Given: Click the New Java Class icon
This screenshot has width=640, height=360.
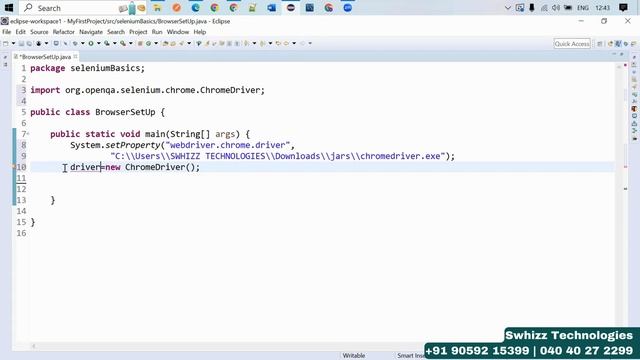Looking at the screenshot, I should (149, 43).
